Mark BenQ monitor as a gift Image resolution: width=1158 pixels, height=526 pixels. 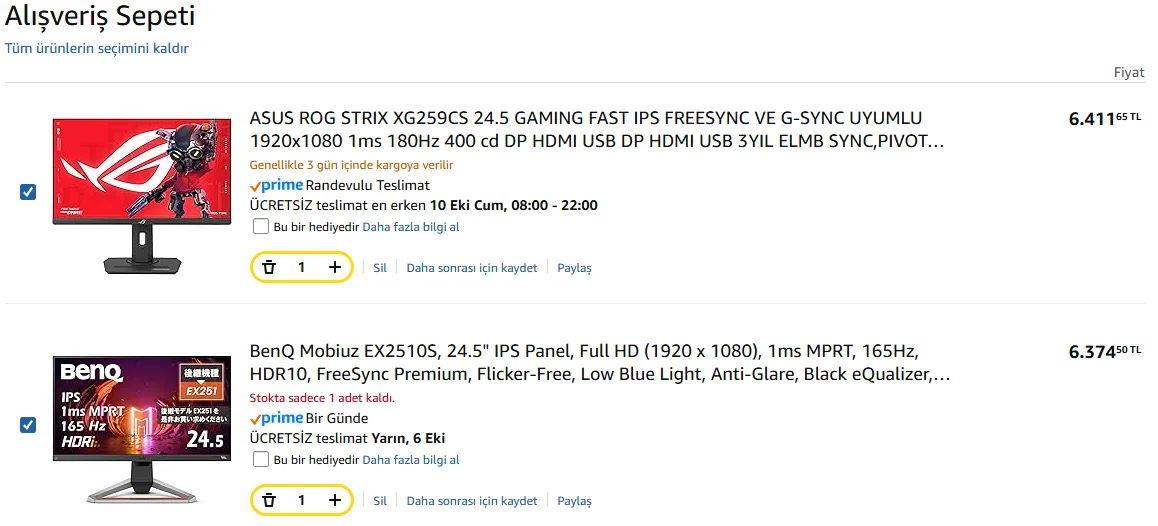(x=261, y=460)
